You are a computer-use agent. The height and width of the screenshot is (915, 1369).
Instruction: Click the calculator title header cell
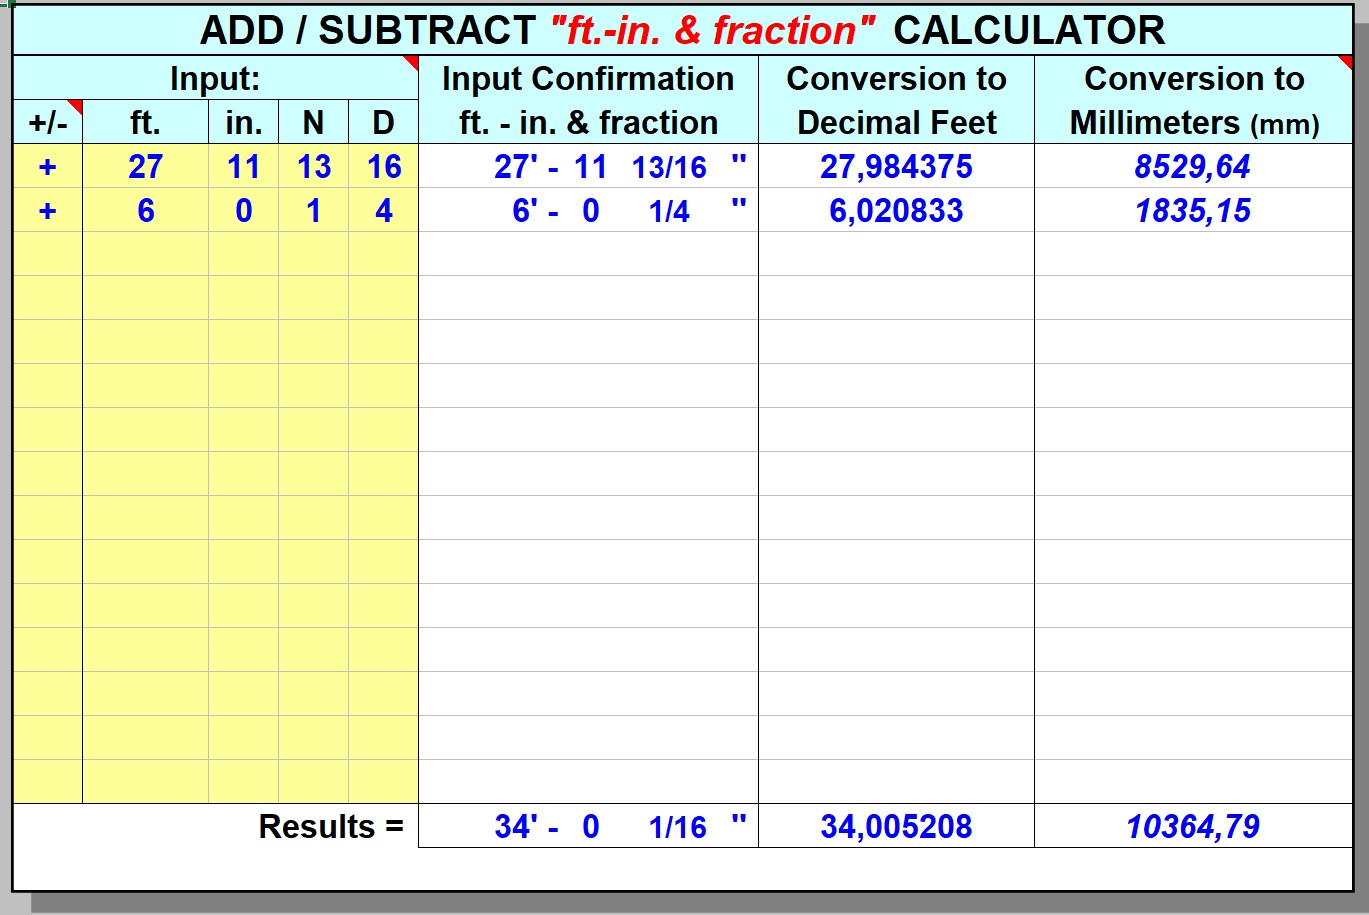click(682, 30)
